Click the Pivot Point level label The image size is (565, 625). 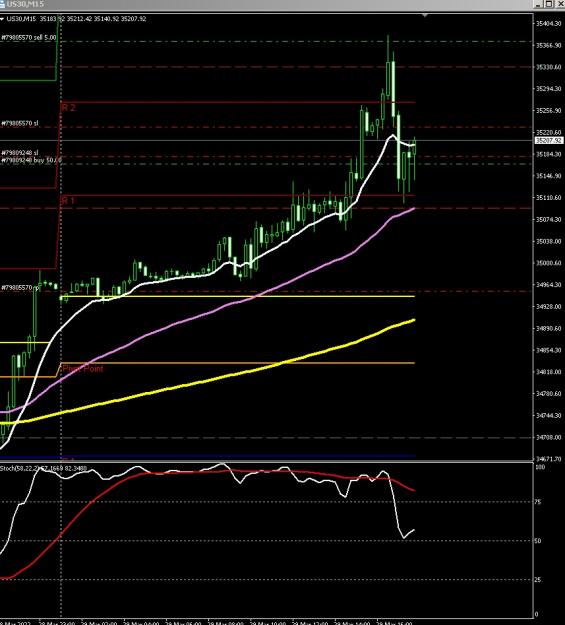83,369
